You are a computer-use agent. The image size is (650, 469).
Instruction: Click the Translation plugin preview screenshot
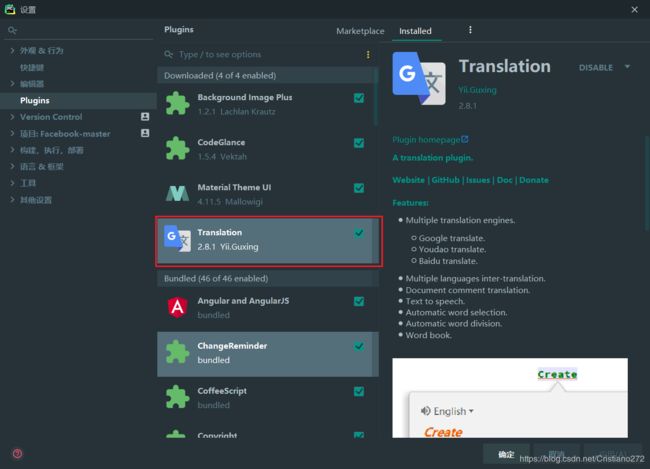coord(510,398)
